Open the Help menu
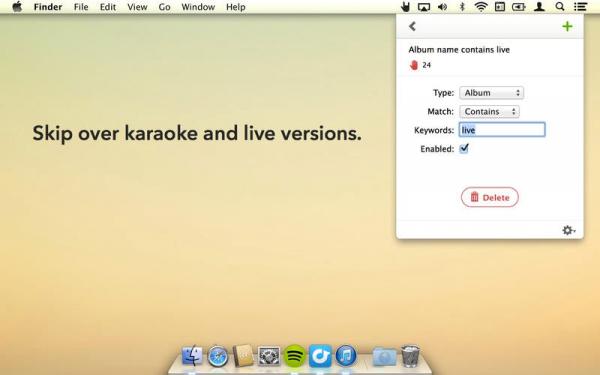This screenshot has height=375, width=600. tap(236, 7)
